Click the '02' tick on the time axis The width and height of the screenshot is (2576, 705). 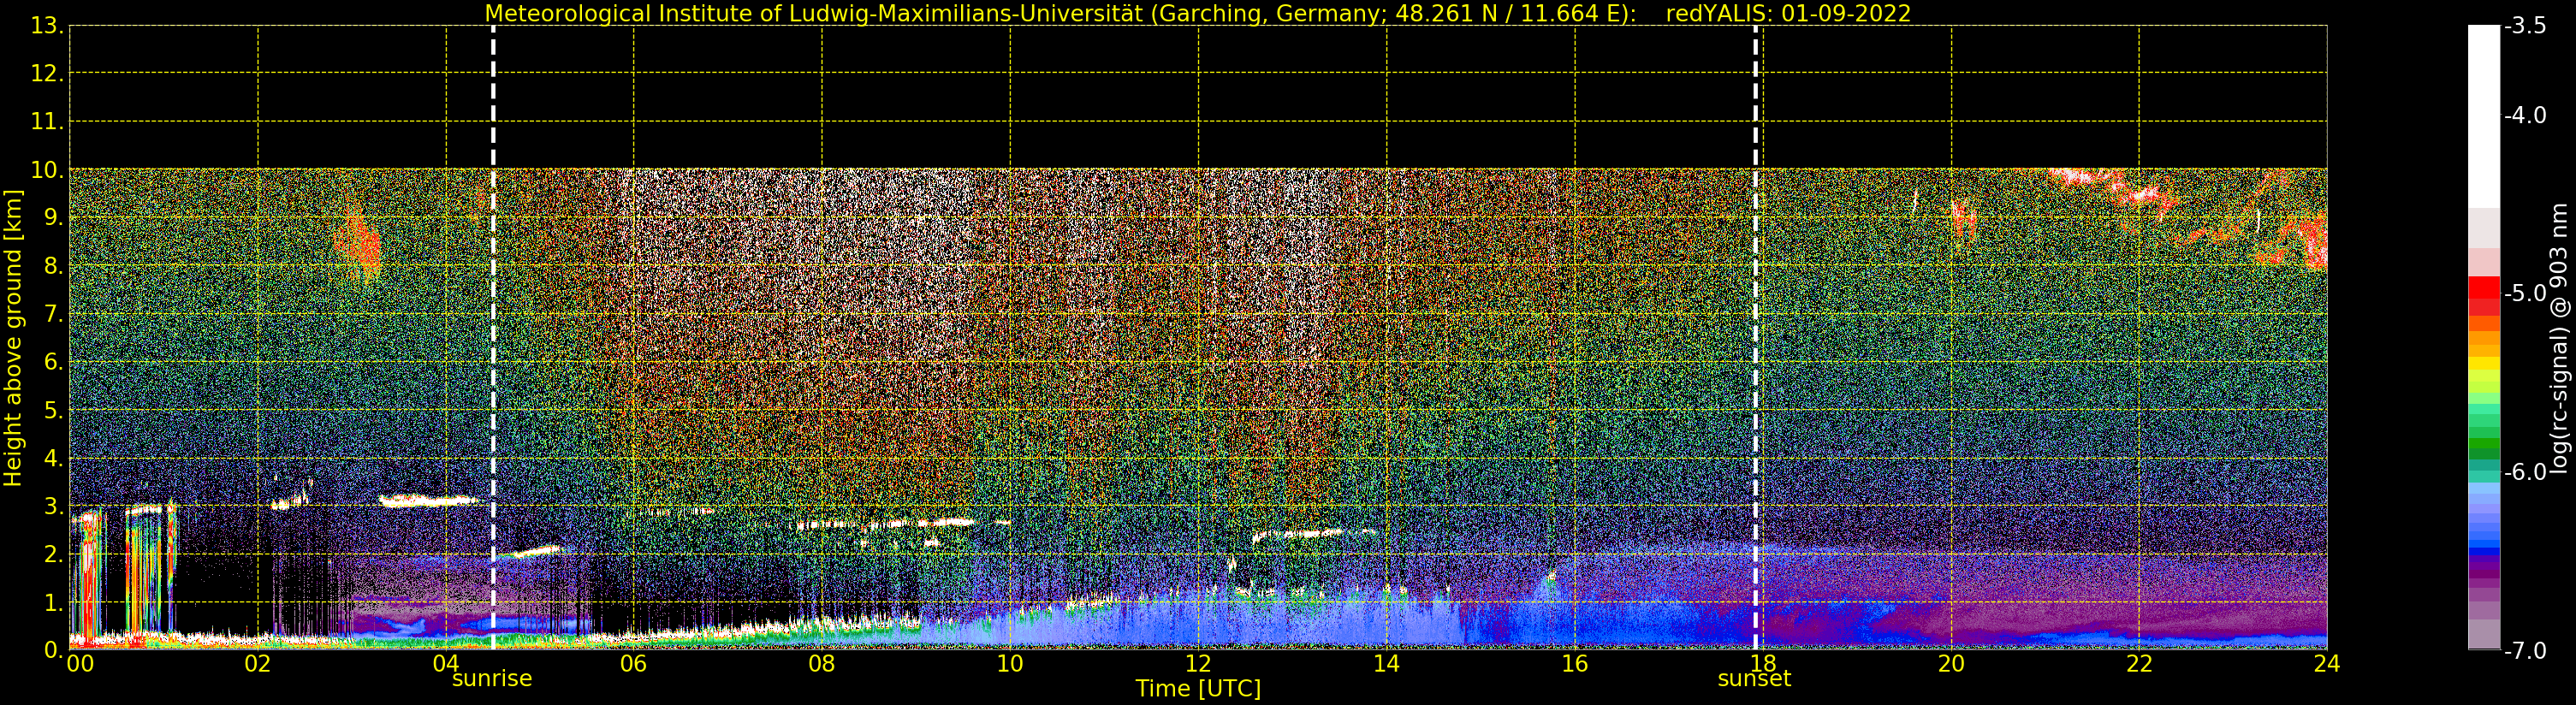click(x=258, y=664)
